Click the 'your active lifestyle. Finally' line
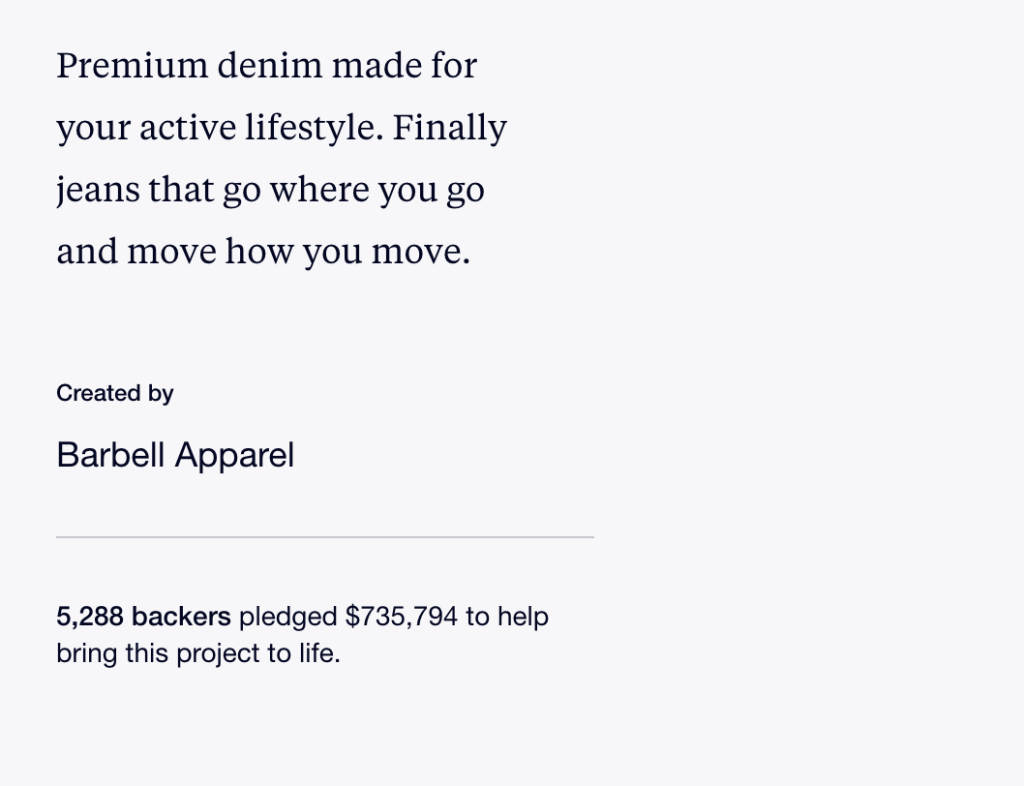The image size is (1024, 786). [x=281, y=128]
